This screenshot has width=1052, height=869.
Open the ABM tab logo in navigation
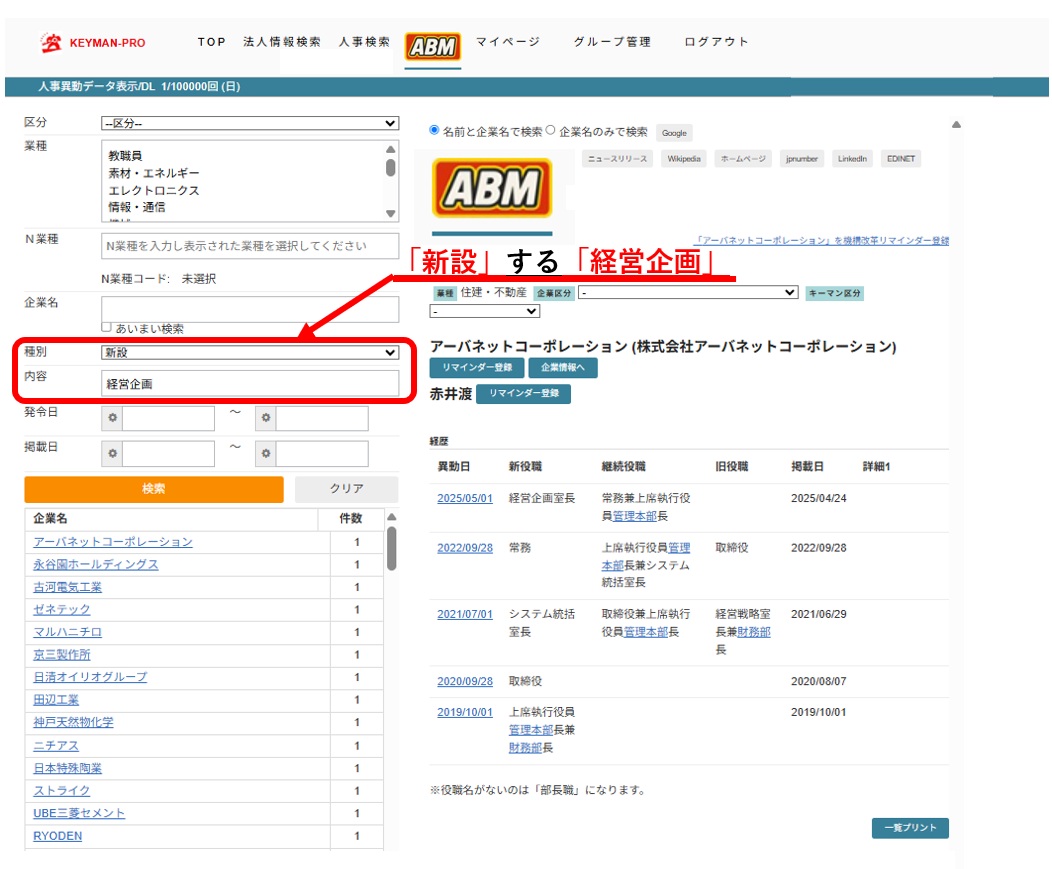(433, 47)
